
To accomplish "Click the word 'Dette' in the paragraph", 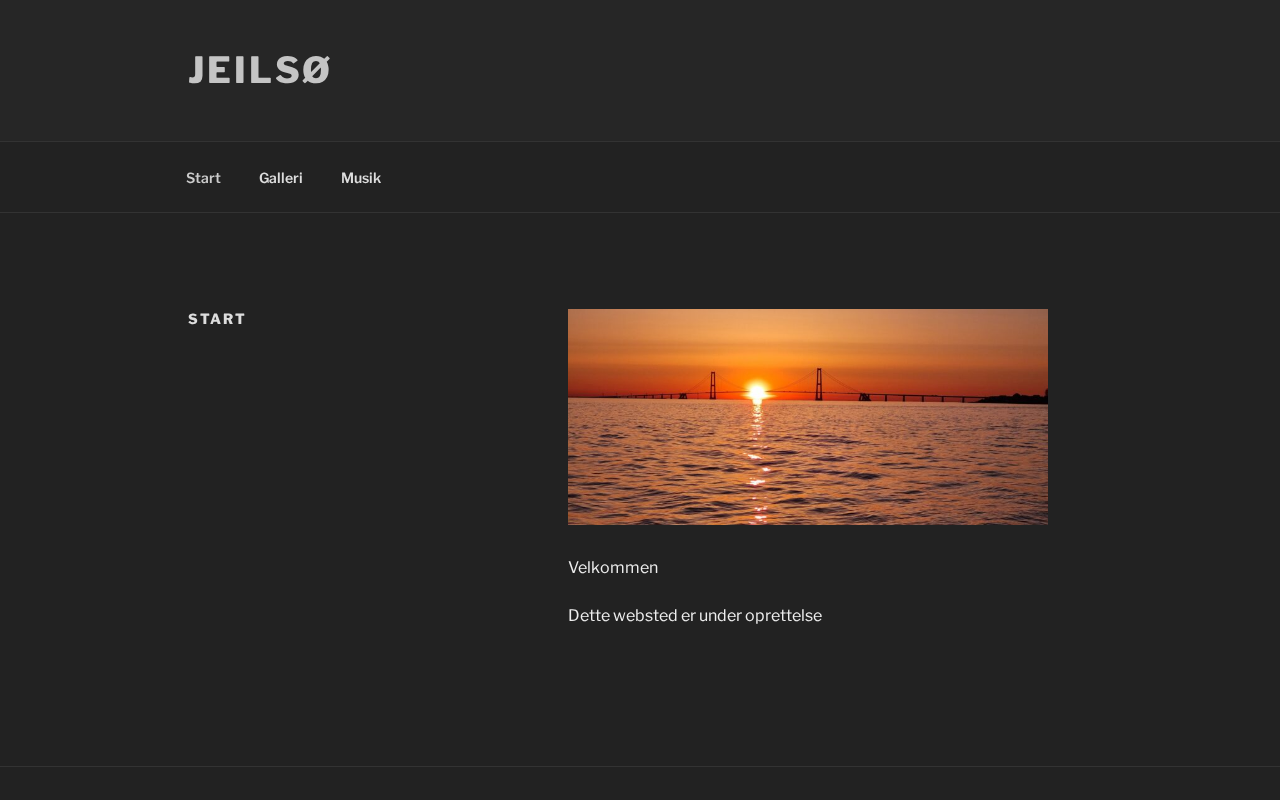I will (x=588, y=616).
